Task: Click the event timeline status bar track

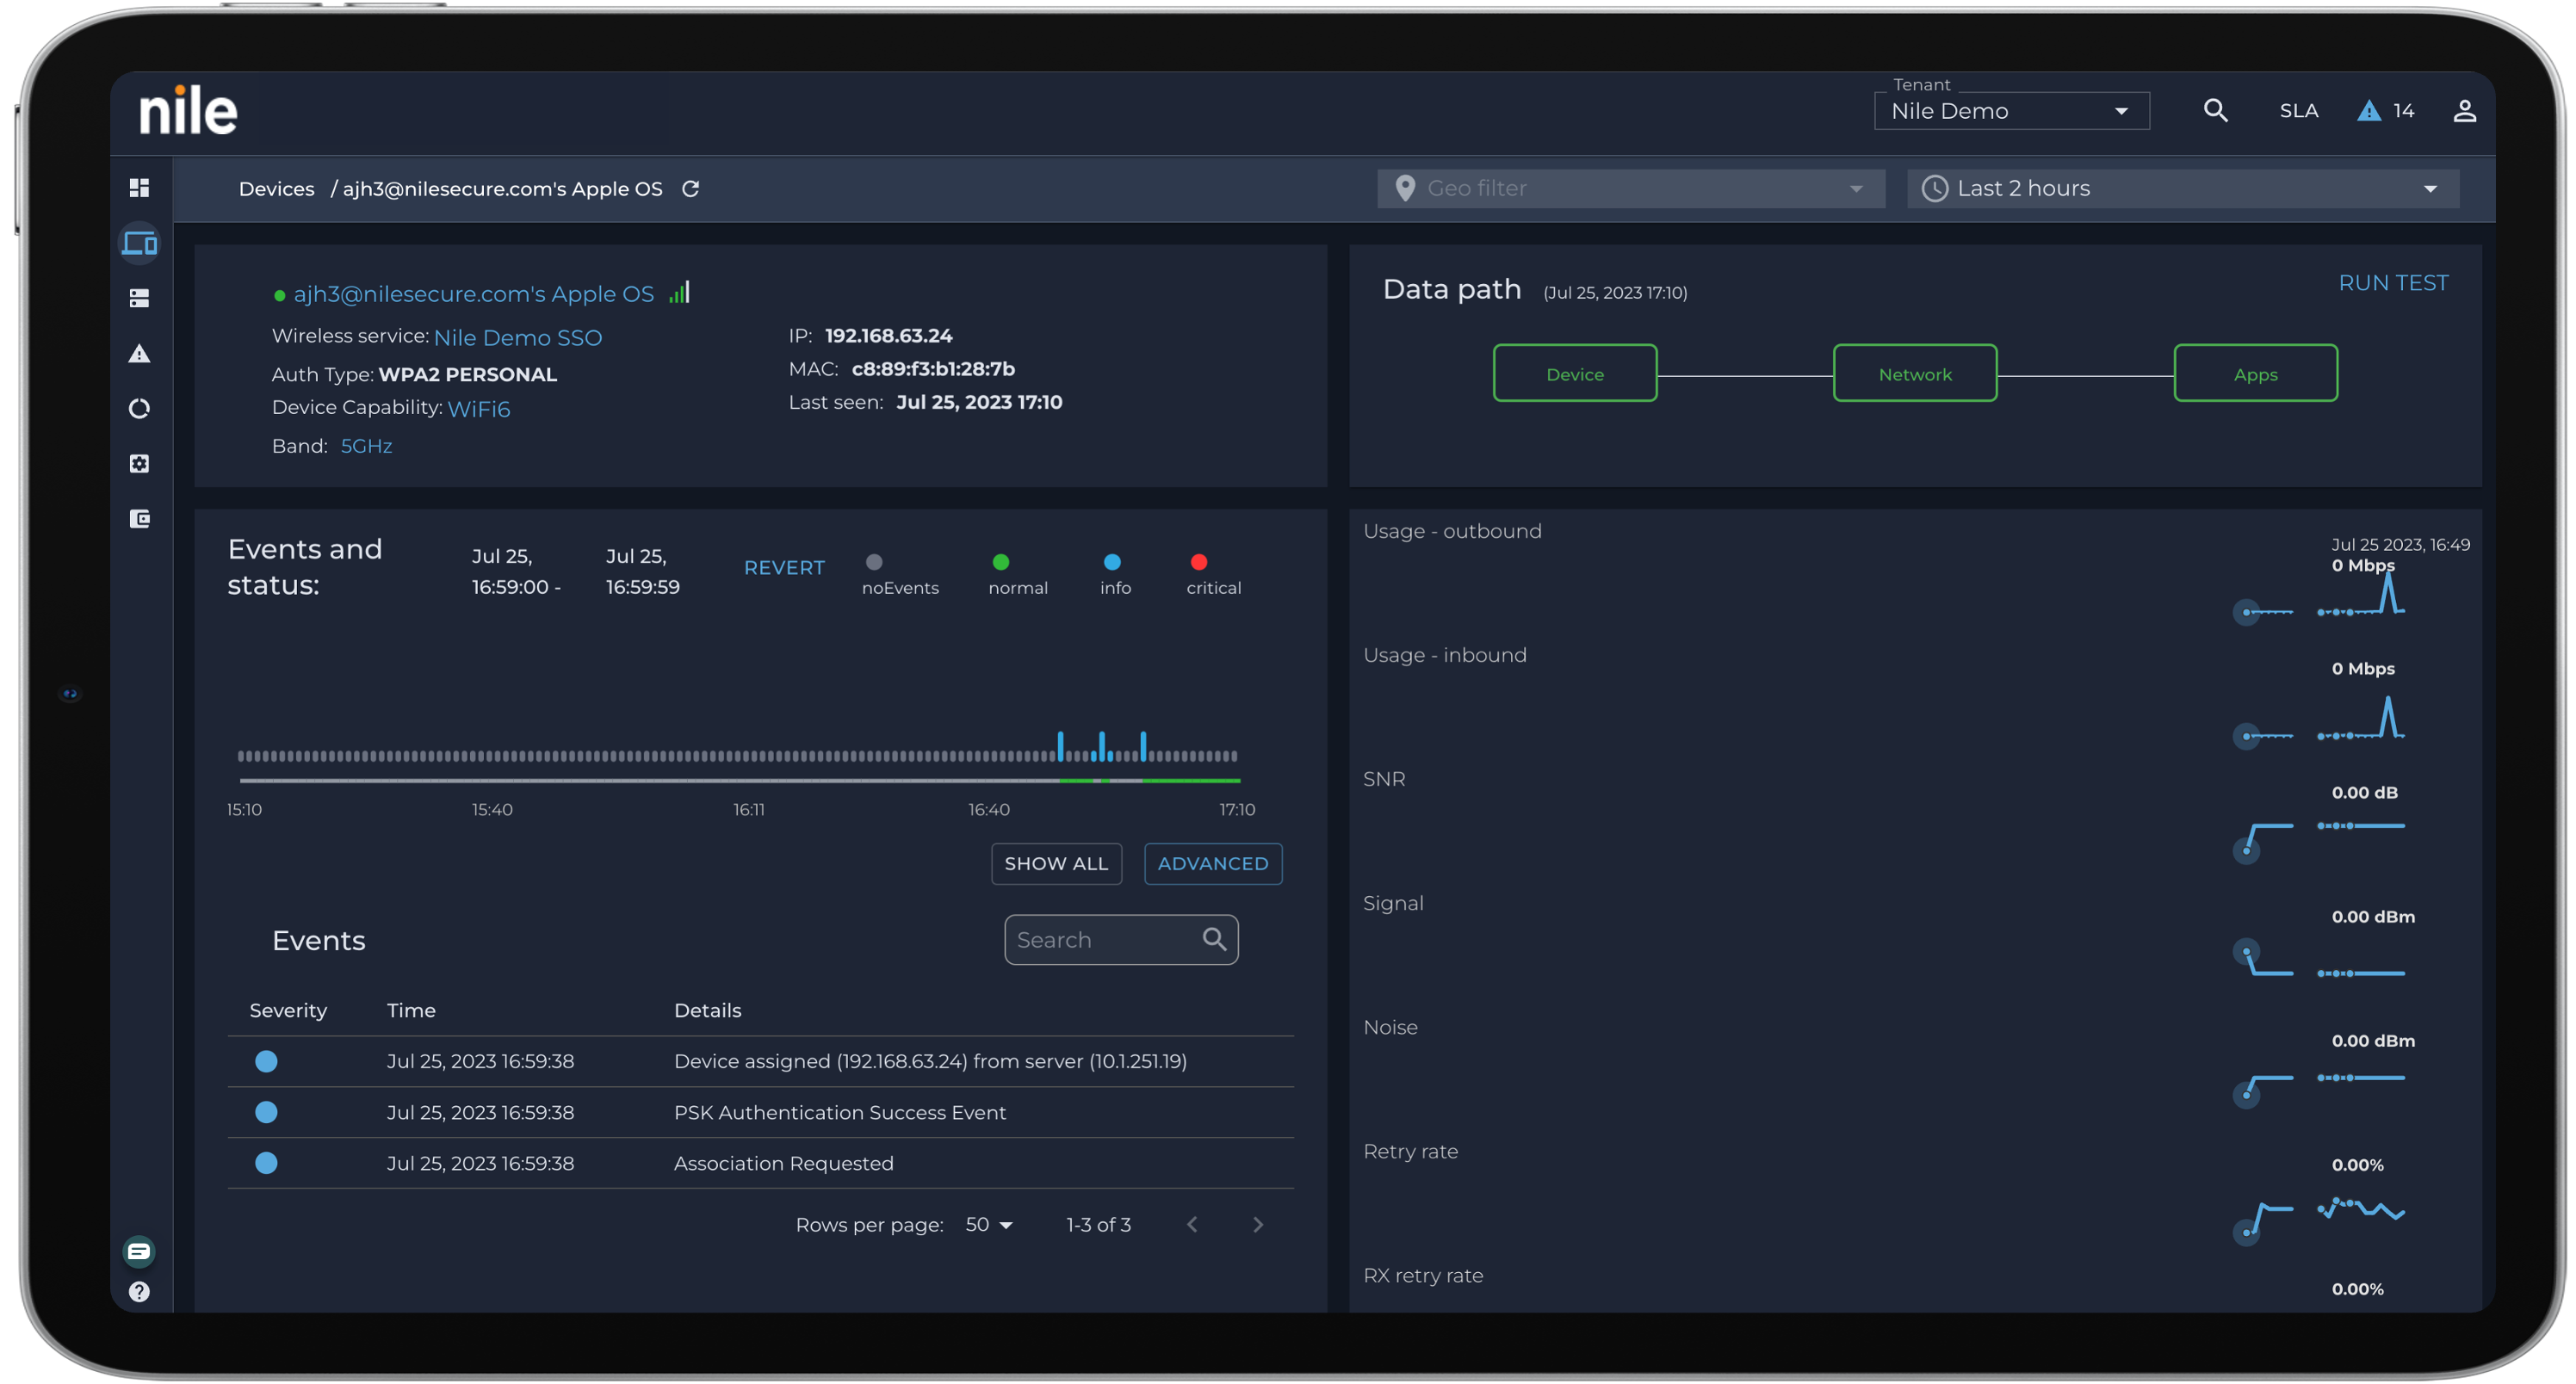Action: (x=739, y=780)
